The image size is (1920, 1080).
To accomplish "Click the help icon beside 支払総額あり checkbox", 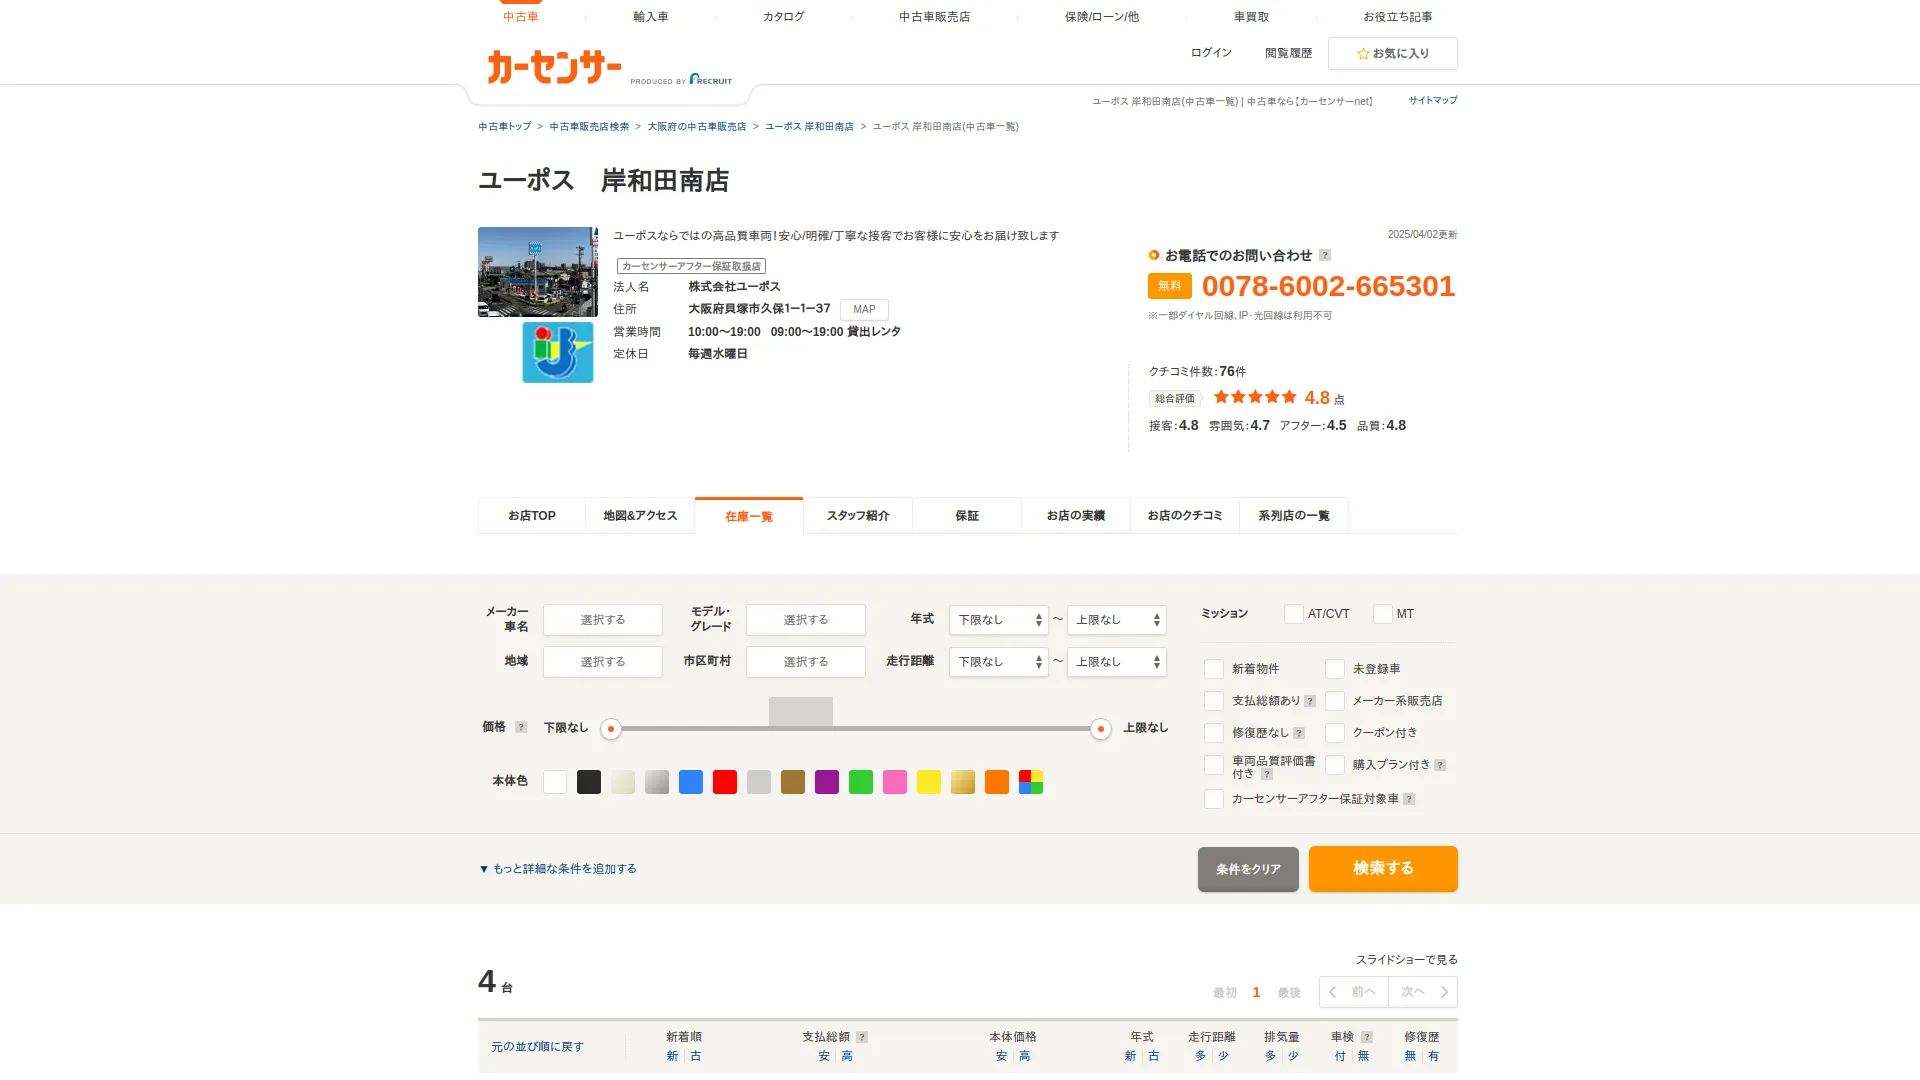I will pos(1310,701).
